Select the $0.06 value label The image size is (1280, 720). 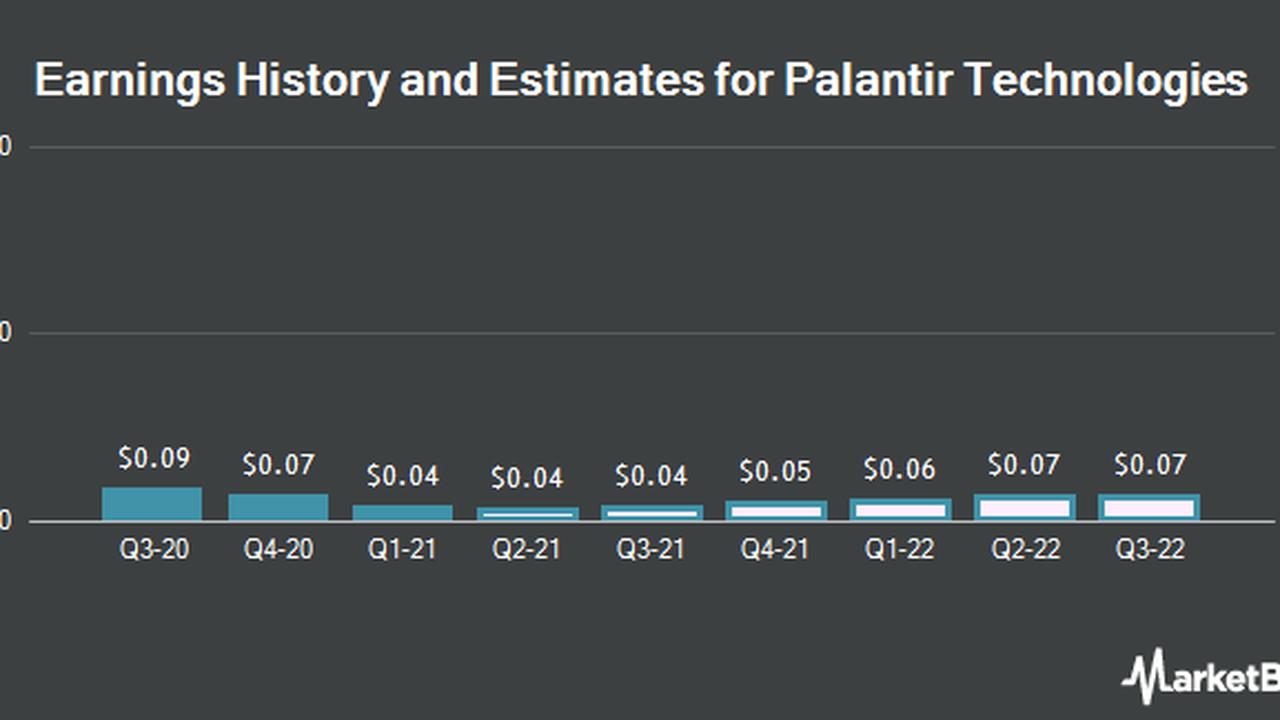coord(900,468)
